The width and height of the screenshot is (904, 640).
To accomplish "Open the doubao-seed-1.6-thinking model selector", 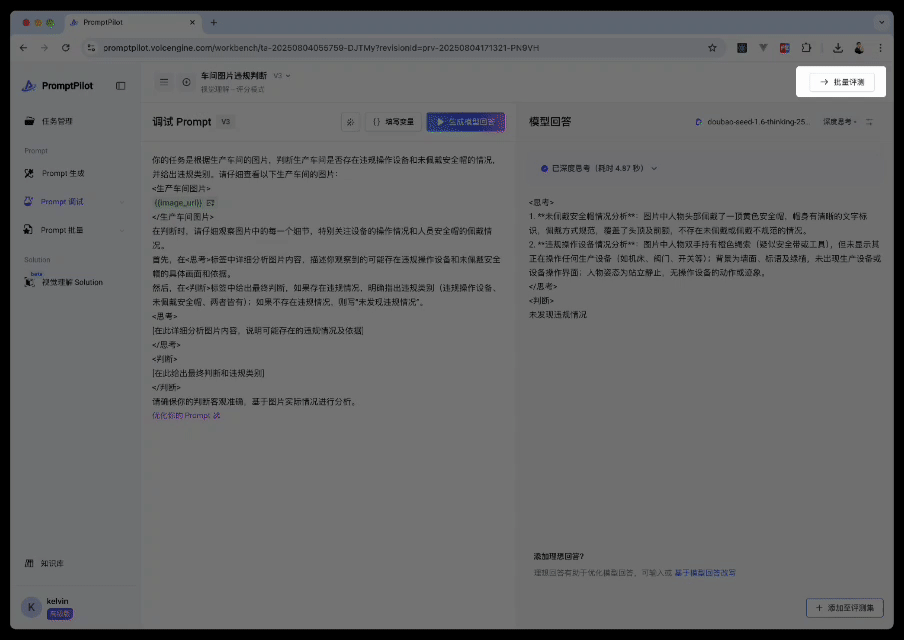I will click(x=753, y=122).
